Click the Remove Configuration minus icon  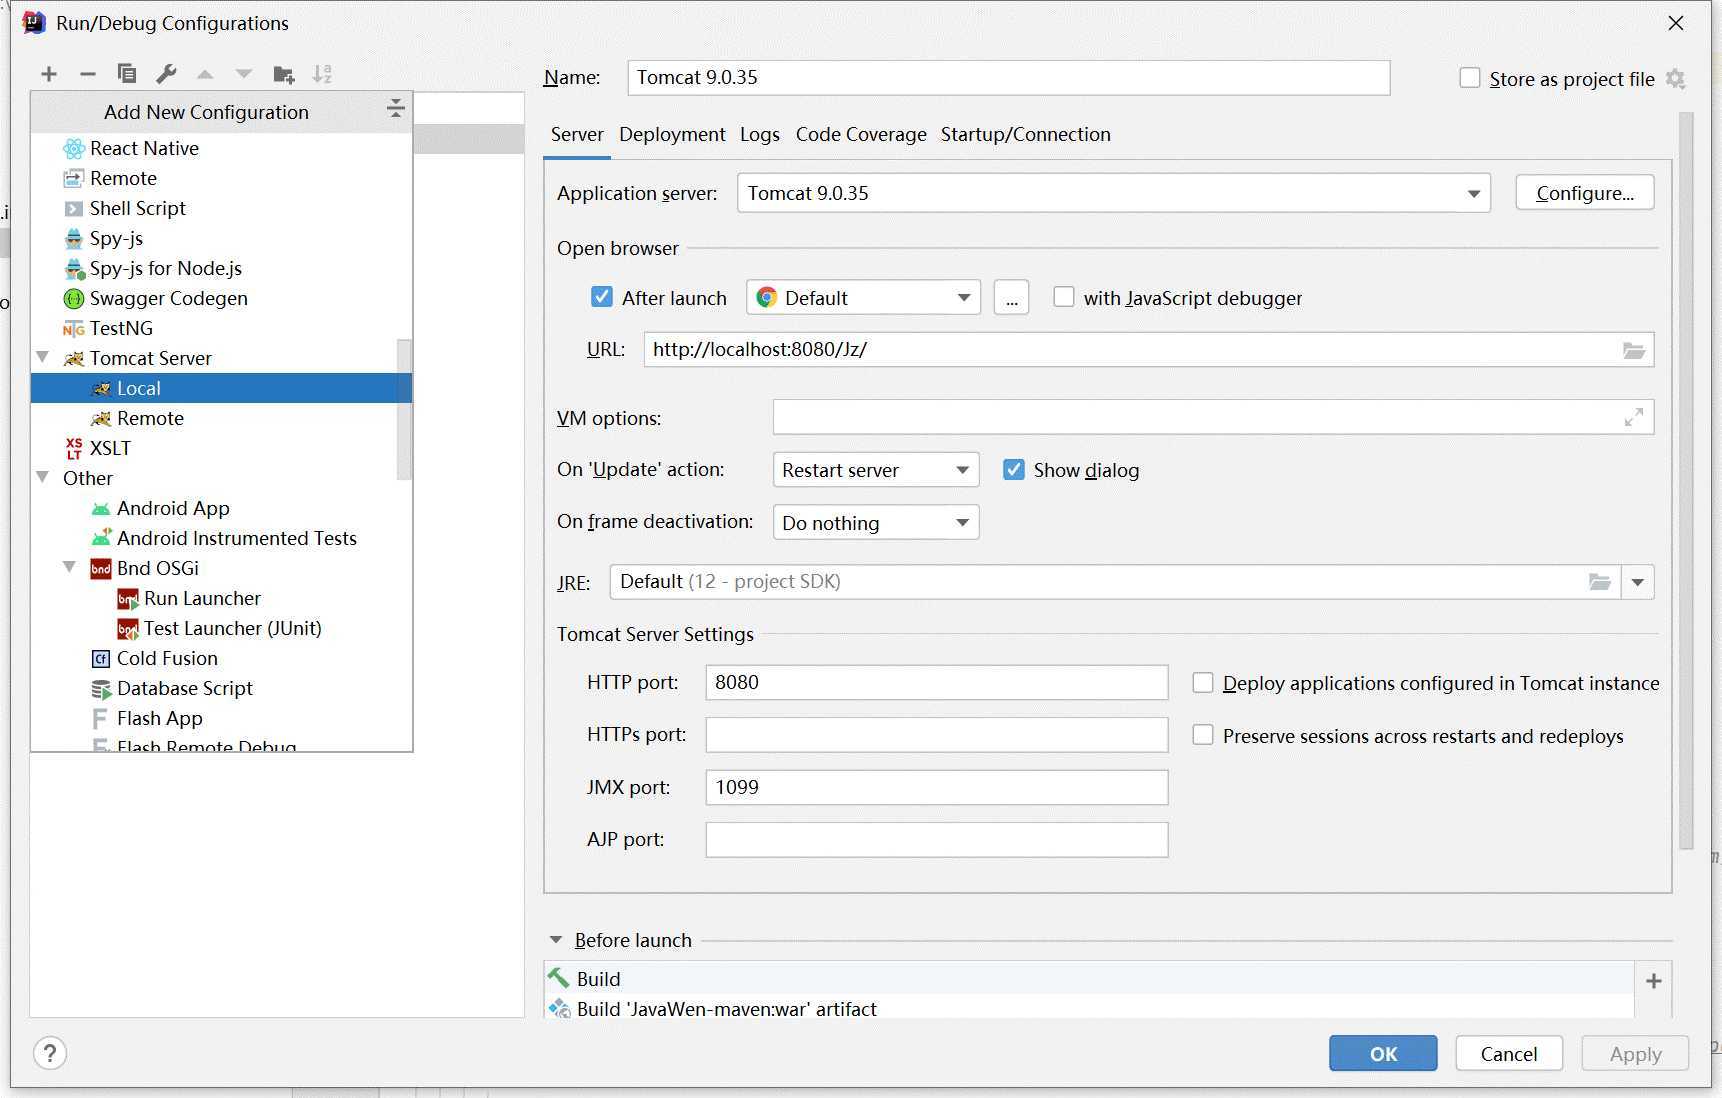pos(88,74)
